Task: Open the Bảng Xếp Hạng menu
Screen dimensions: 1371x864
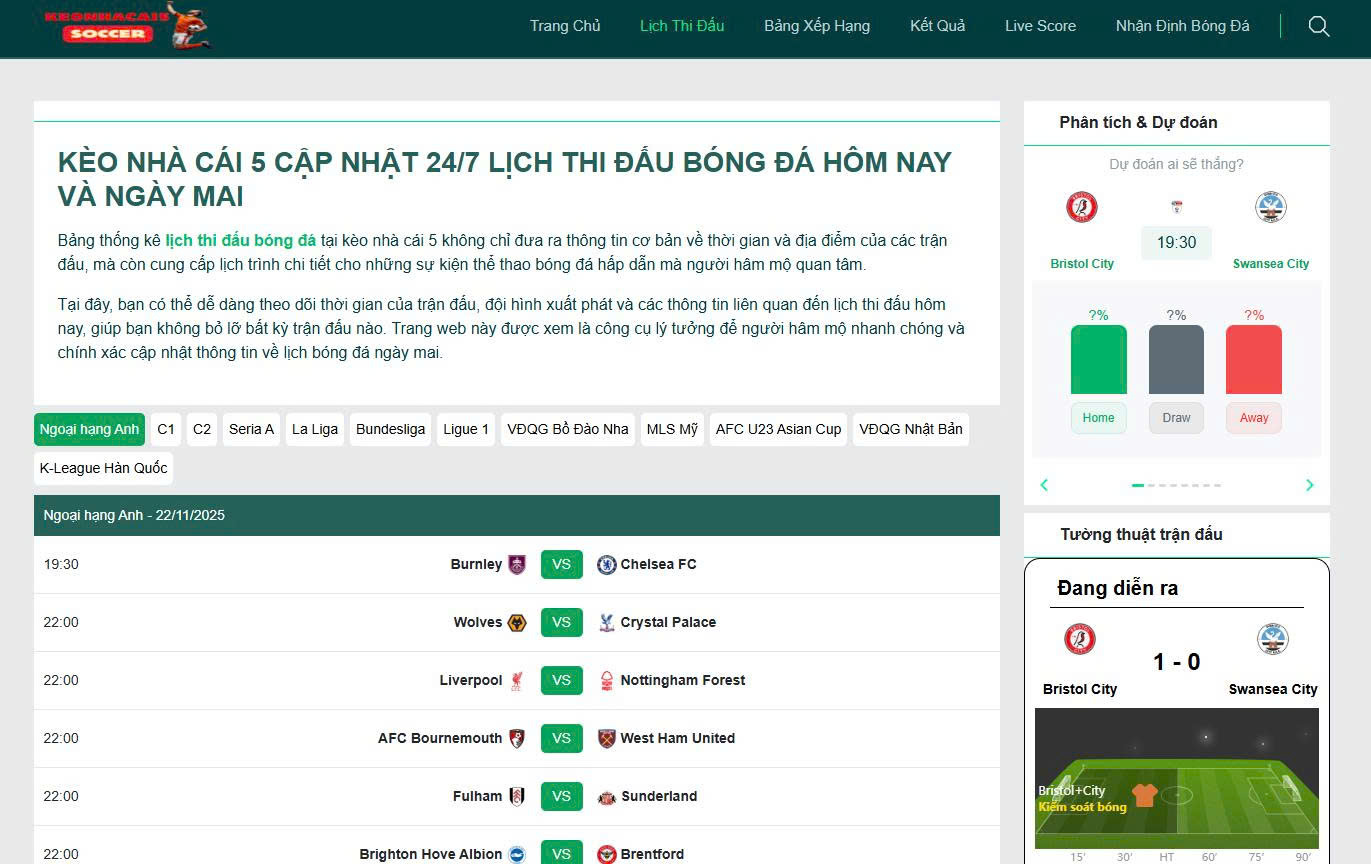Action: [x=816, y=26]
